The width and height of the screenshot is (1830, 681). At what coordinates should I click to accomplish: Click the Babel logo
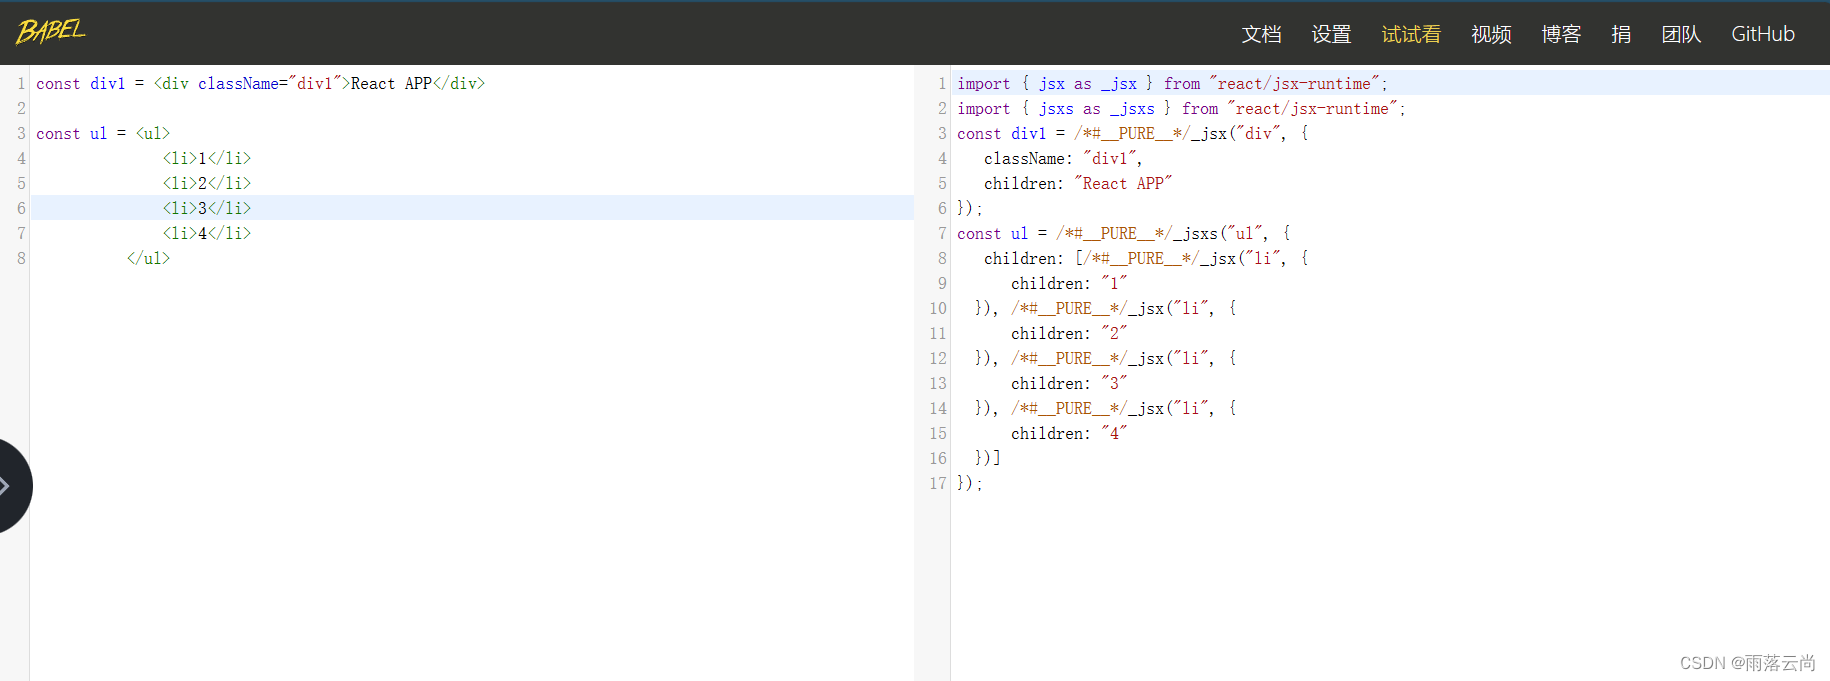pos(50,32)
